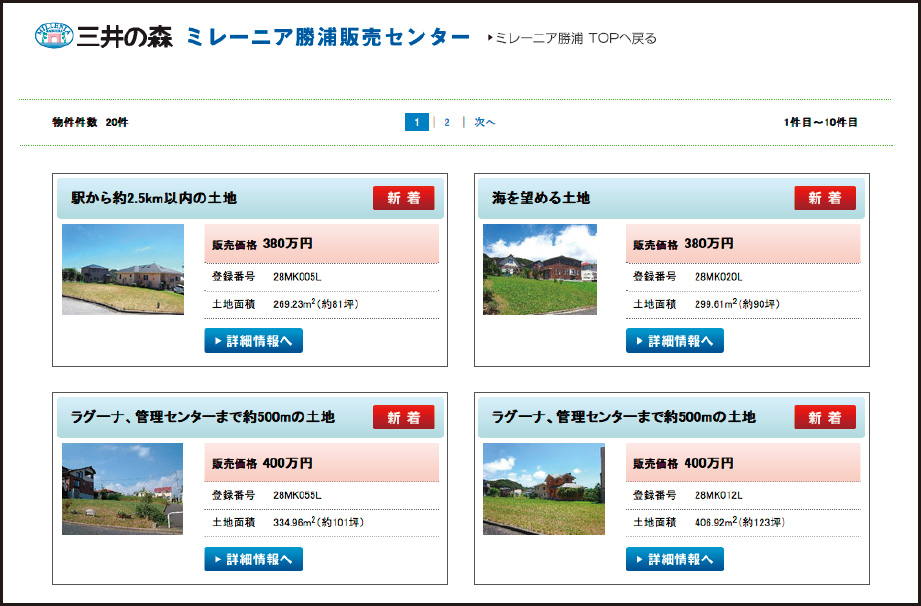
Task: Click land area 269.23m² (約81坪)
Action: point(316,304)
